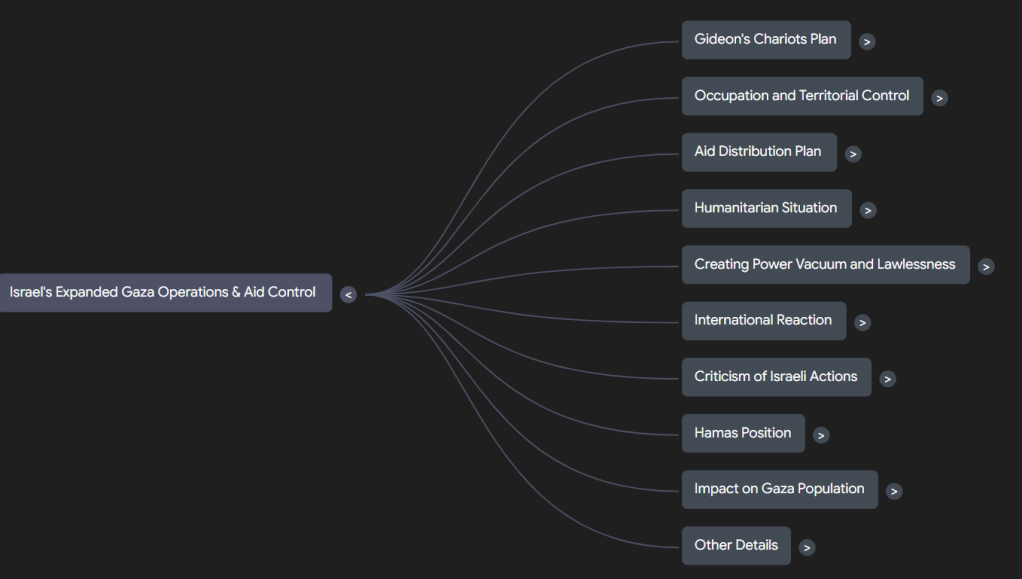Viewport: 1022px width, 579px height.
Task: Select the Occupation and Territorial Control node
Action: tap(802, 96)
